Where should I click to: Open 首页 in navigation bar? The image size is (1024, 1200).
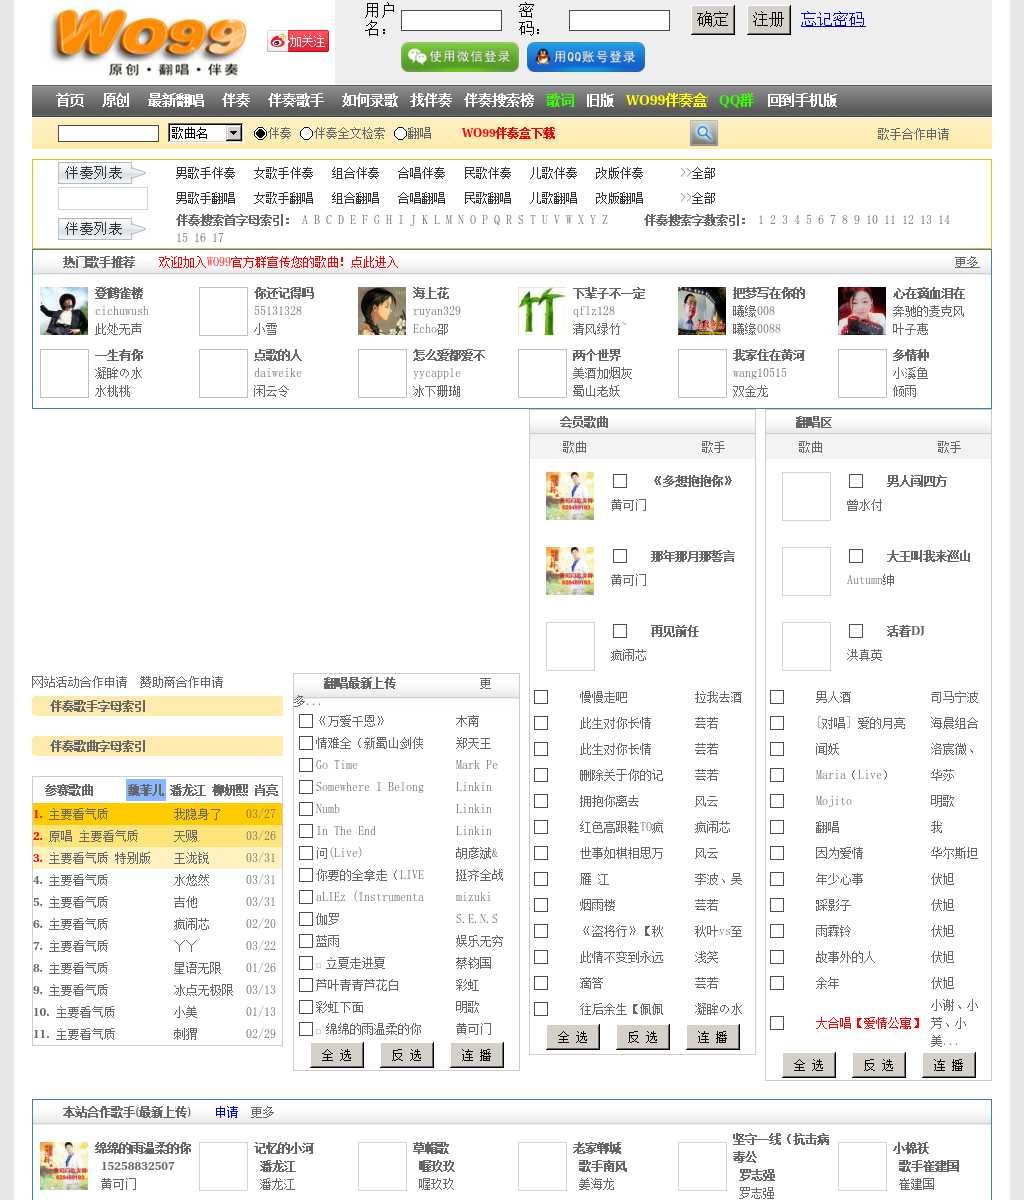70,100
